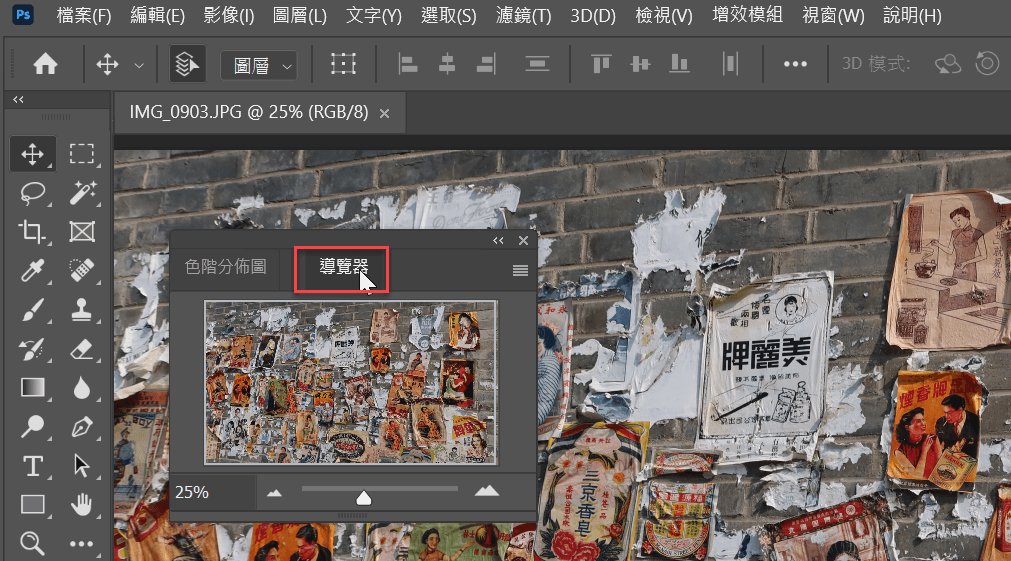This screenshot has height=561, width=1011.
Task: Click the Photoshop home icon
Action: 45,64
